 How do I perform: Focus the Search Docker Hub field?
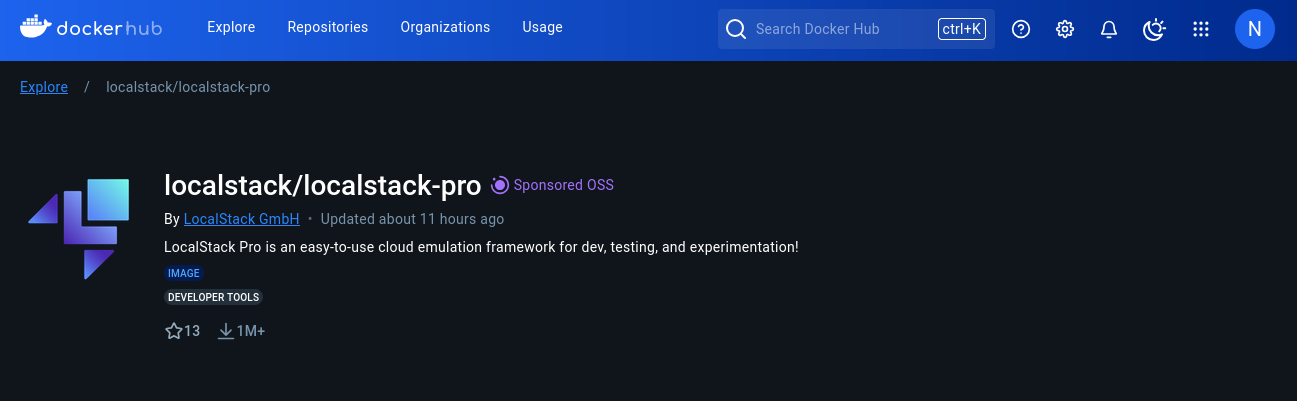pyautogui.click(x=840, y=29)
